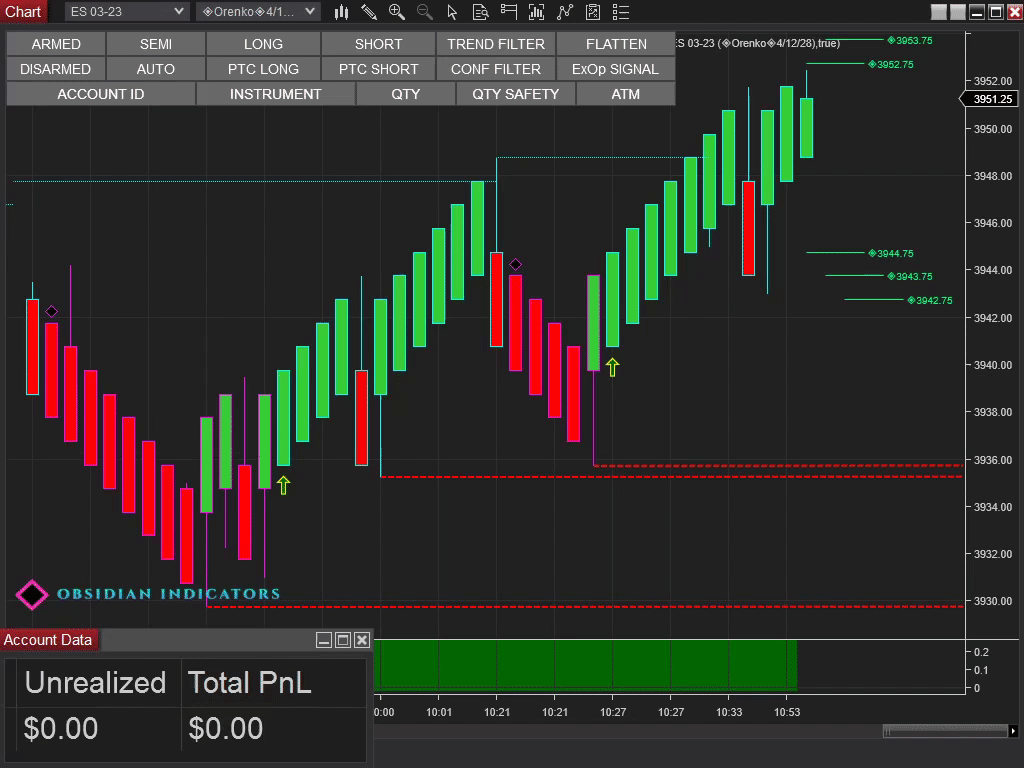Open the Data Box icon
The width and height of the screenshot is (1024, 768).
[x=481, y=12]
